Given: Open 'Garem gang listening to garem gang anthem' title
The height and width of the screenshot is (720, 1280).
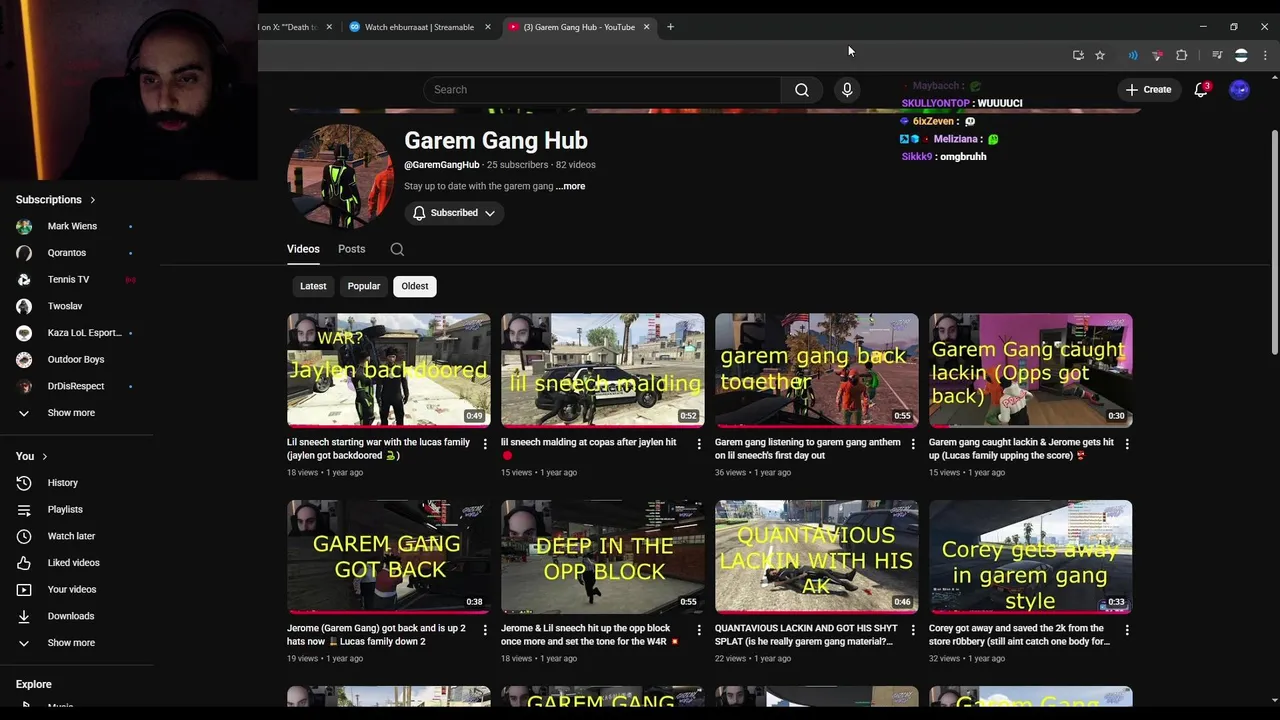Looking at the screenshot, I should point(807,448).
